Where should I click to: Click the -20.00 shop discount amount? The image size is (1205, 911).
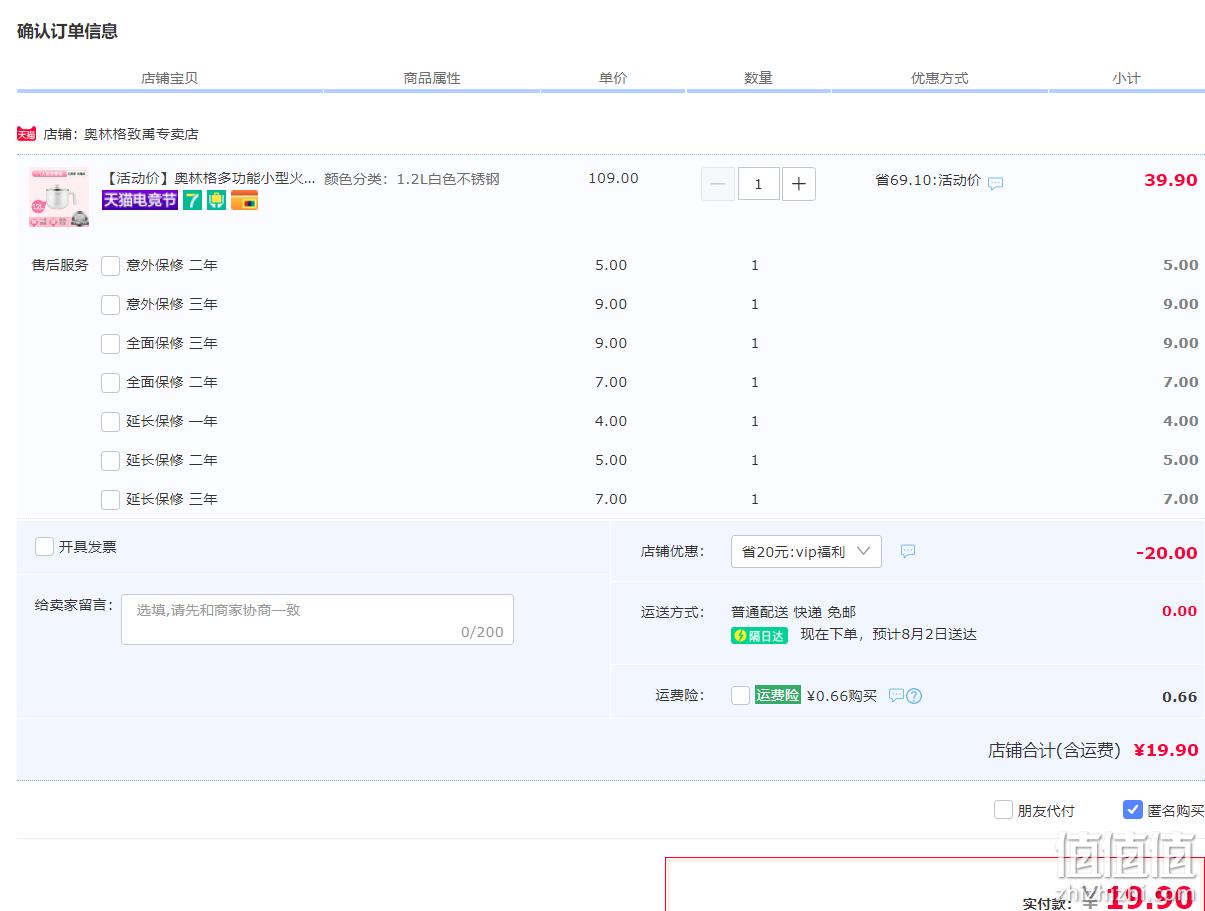tap(1167, 553)
